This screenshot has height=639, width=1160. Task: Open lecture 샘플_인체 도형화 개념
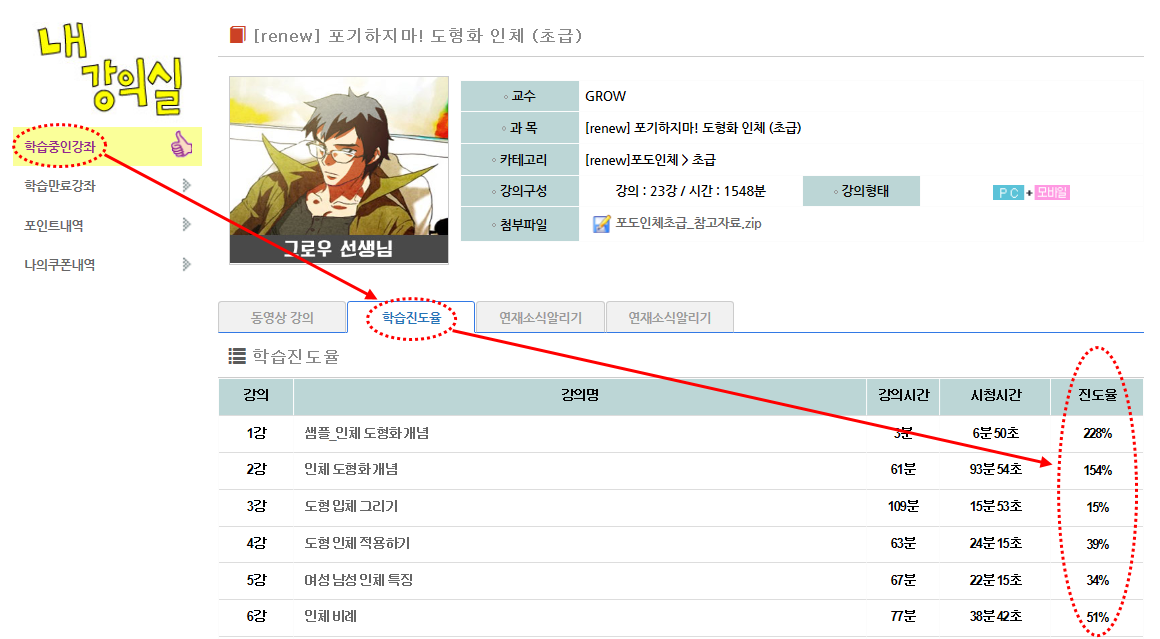[x=367, y=433]
